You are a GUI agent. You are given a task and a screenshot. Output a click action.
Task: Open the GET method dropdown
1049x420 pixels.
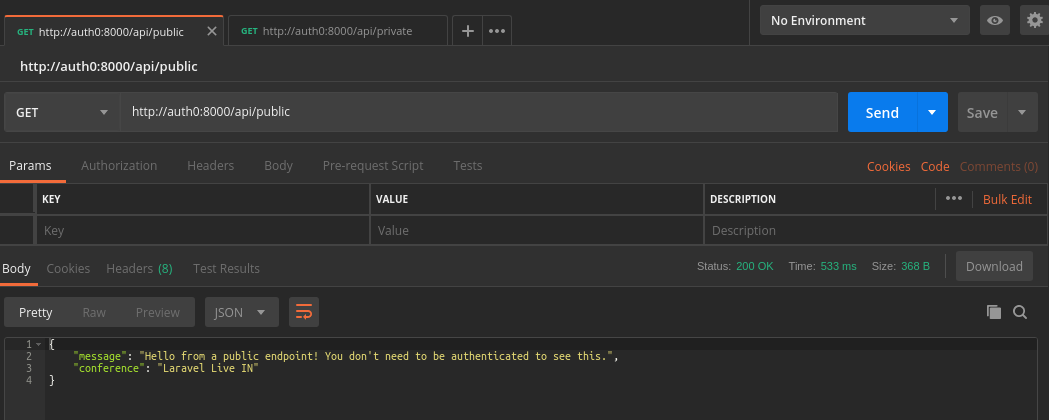62,112
